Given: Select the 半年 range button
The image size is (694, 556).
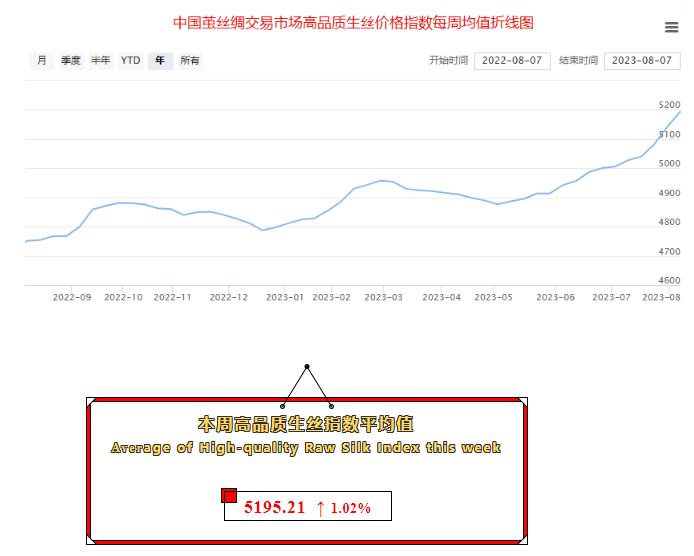Looking at the screenshot, I should pyautogui.click(x=101, y=61).
